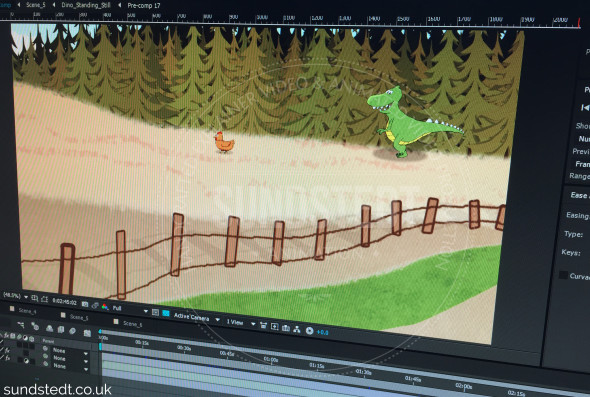Click the current timecode in viewer footer
This screenshot has width=590, height=397.
(x=64, y=301)
